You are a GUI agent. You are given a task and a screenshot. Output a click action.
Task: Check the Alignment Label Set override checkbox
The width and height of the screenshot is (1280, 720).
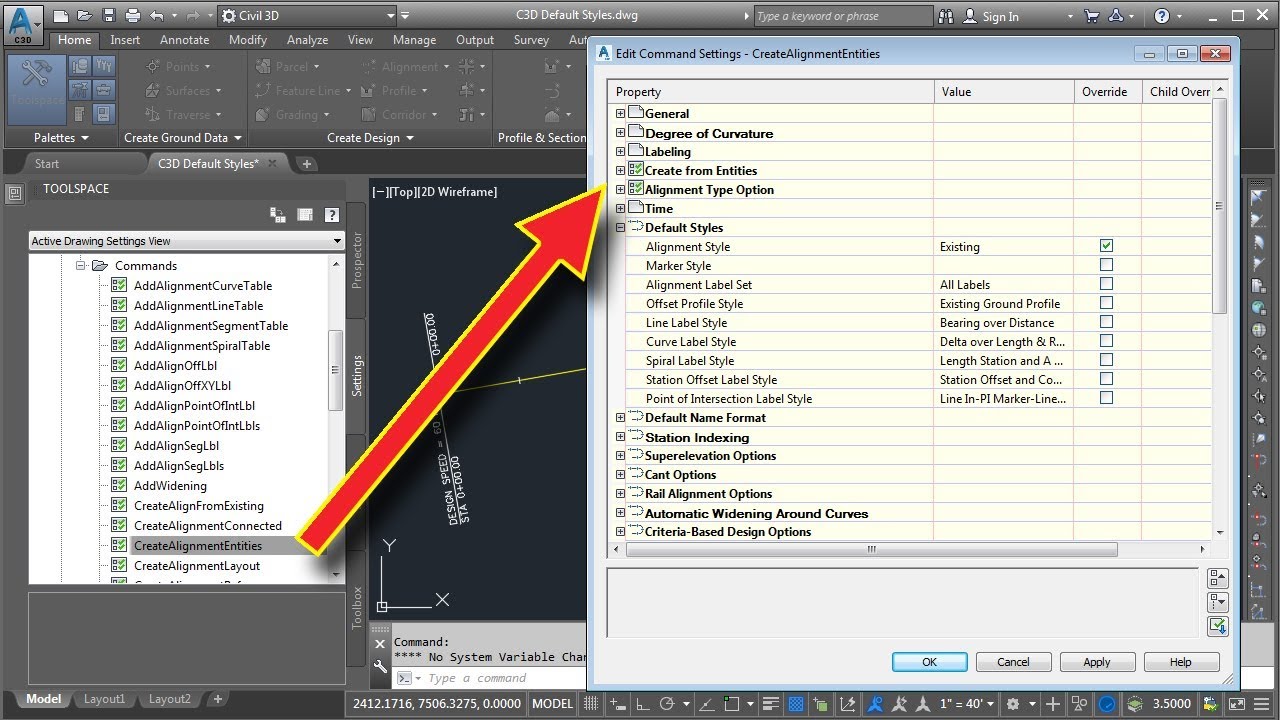1106,284
